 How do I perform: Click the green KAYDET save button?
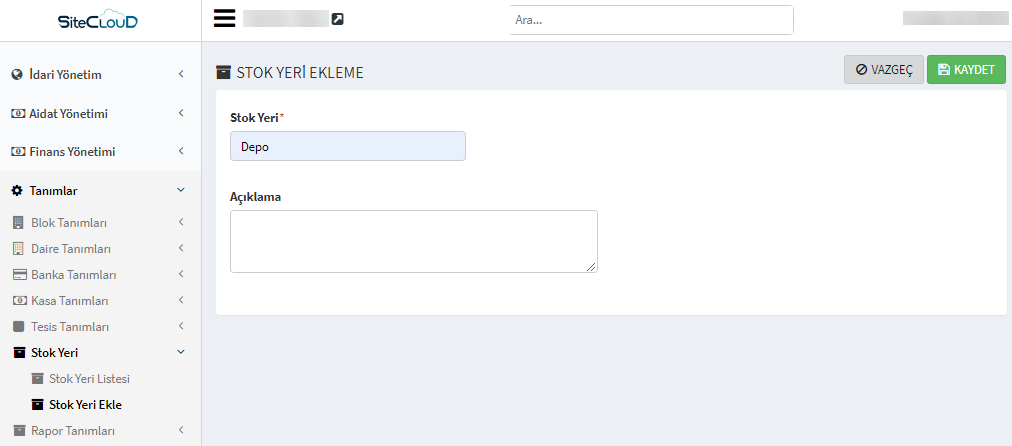pos(966,70)
